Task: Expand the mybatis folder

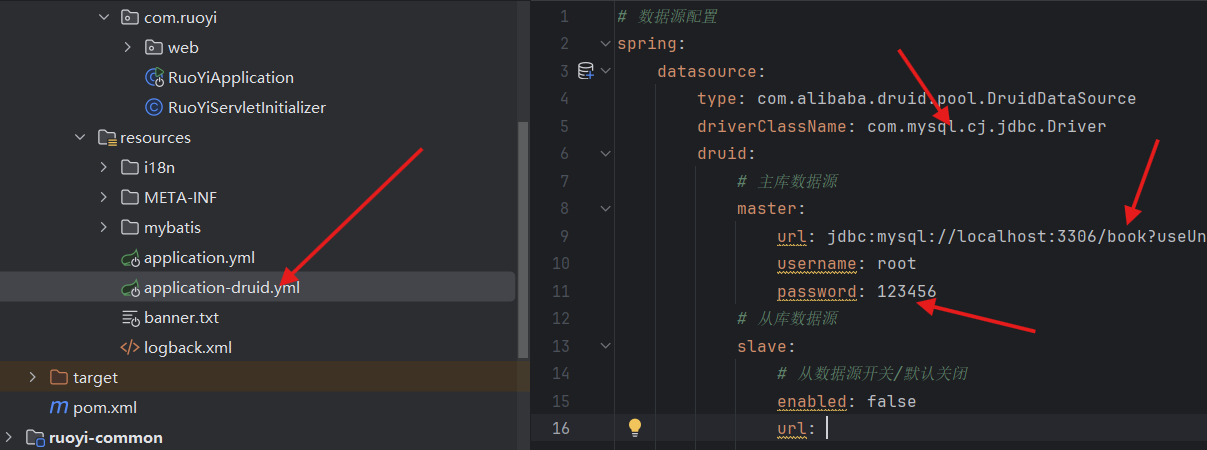Action: [x=104, y=227]
